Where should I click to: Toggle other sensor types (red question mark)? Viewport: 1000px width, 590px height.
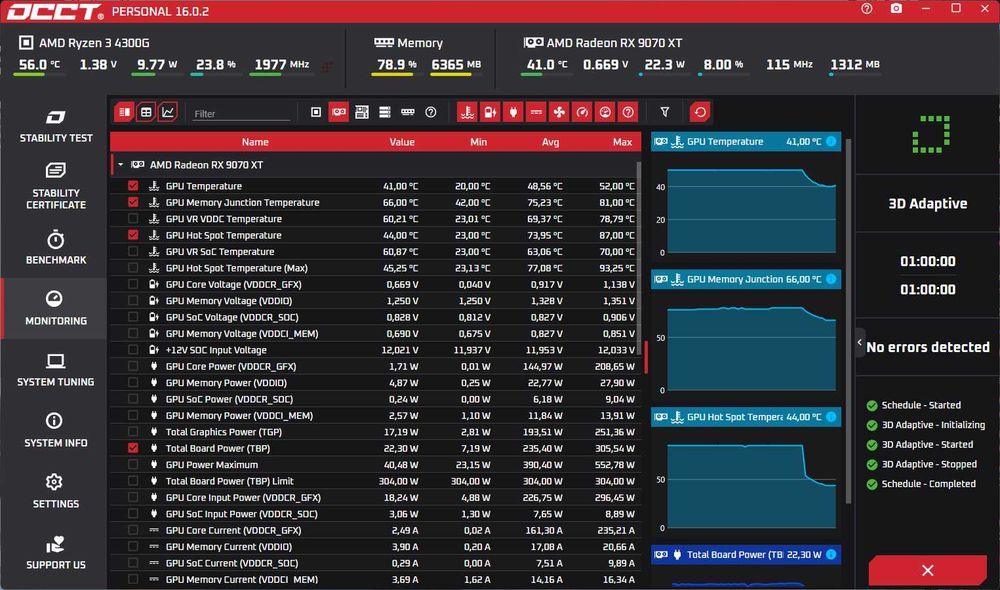click(x=628, y=112)
